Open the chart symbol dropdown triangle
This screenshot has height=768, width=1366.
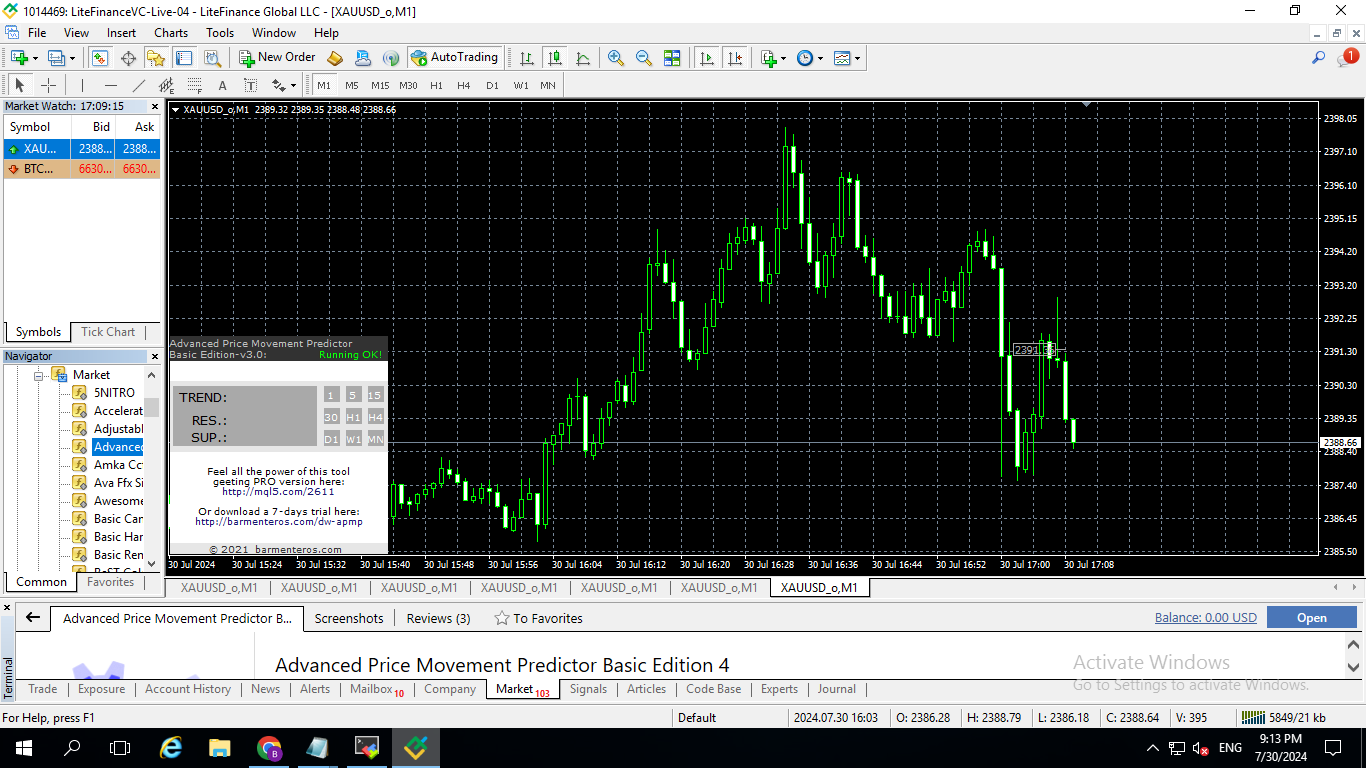pyautogui.click(x=175, y=109)
